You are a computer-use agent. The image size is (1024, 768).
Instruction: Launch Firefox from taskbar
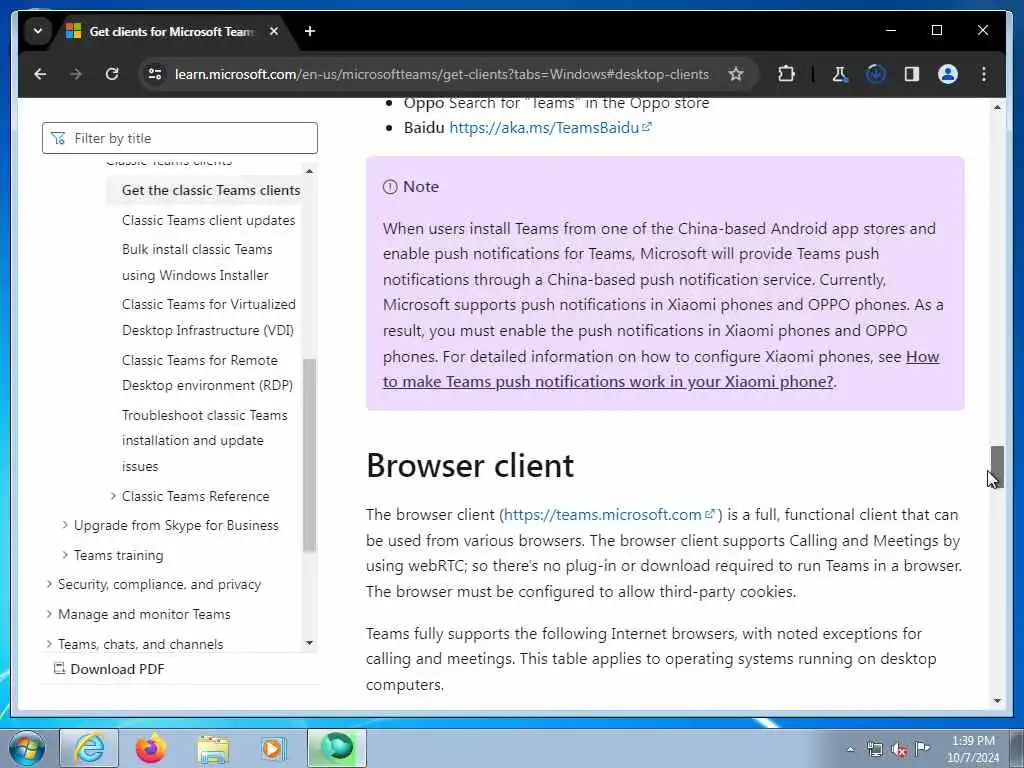pyautogui.click(x=150, y=748)
